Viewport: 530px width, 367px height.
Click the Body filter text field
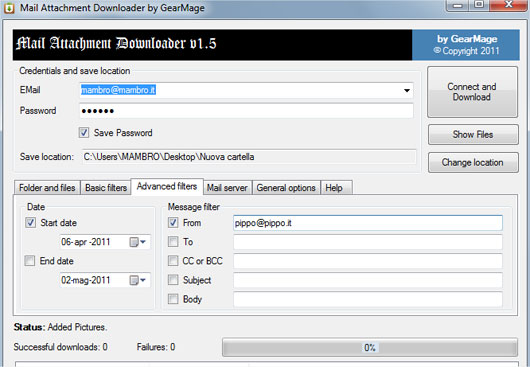click(368, 300)
